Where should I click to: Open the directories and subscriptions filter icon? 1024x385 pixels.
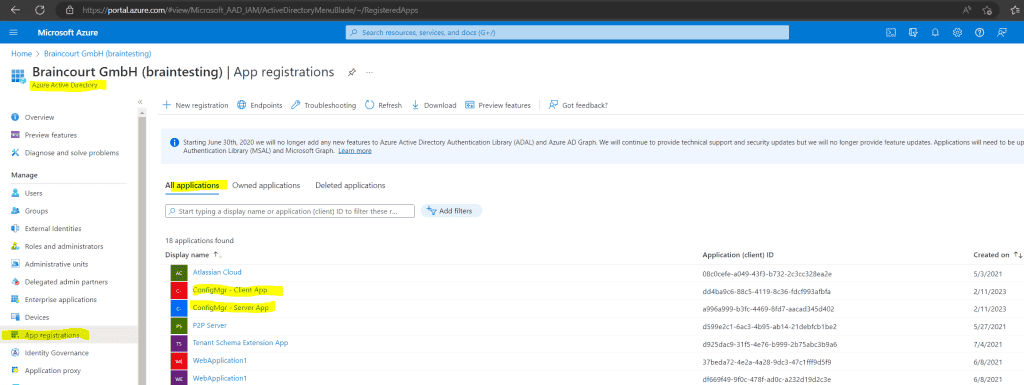coord(913,33)
